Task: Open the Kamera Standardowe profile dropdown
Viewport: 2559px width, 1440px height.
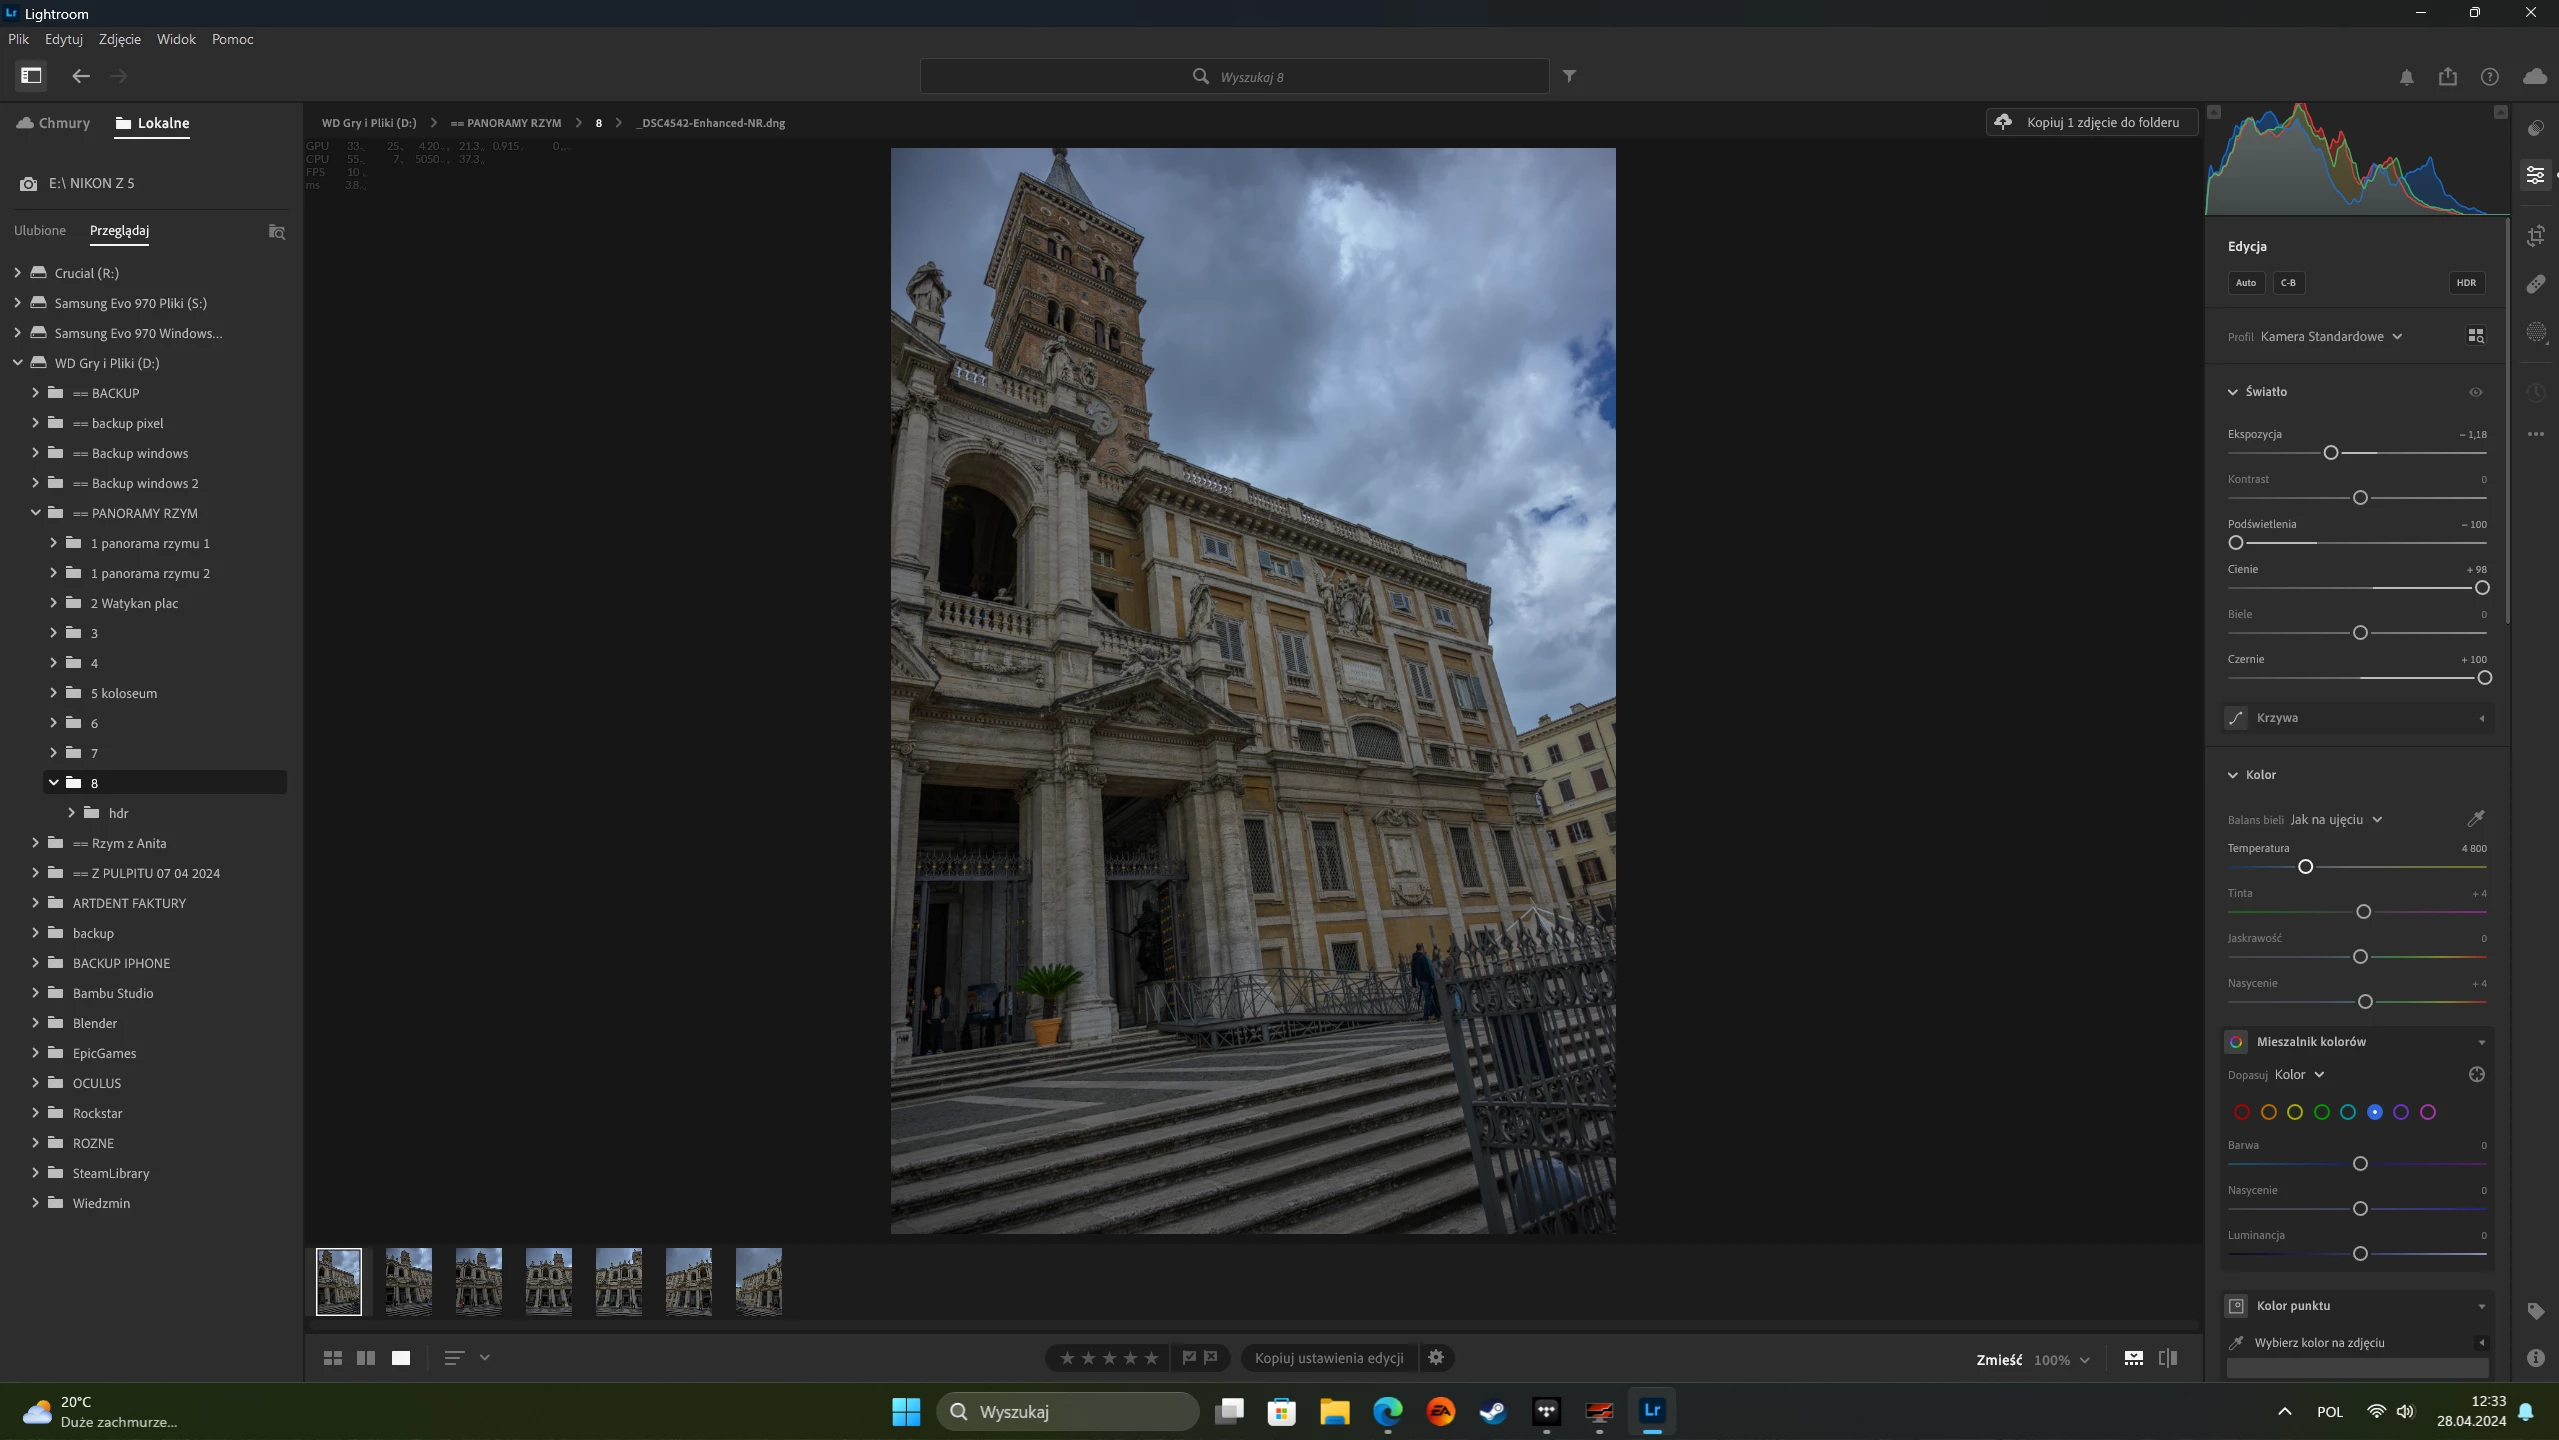Action: 2330,337
